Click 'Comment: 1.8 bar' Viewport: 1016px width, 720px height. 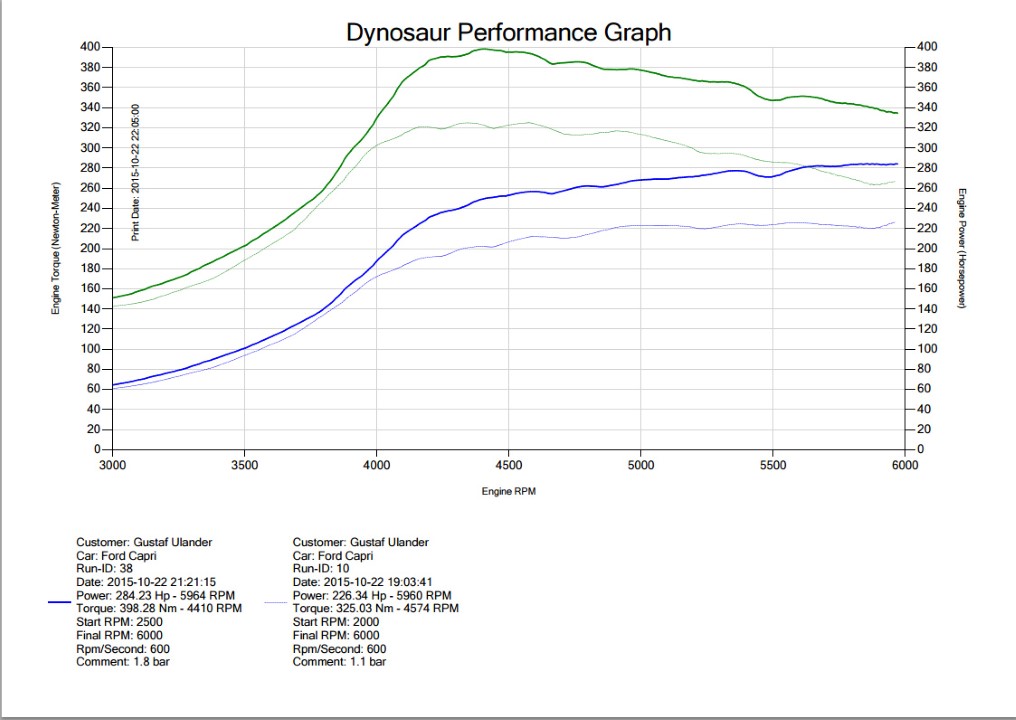point(122,662)
